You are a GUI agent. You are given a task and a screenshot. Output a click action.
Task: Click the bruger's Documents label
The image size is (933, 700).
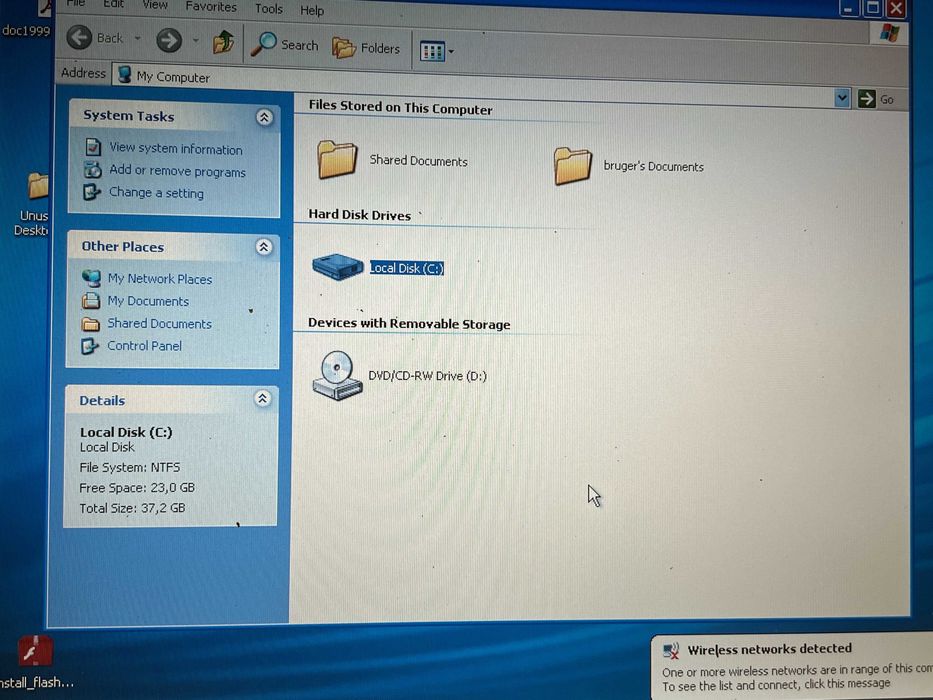(x=653, y=166)
